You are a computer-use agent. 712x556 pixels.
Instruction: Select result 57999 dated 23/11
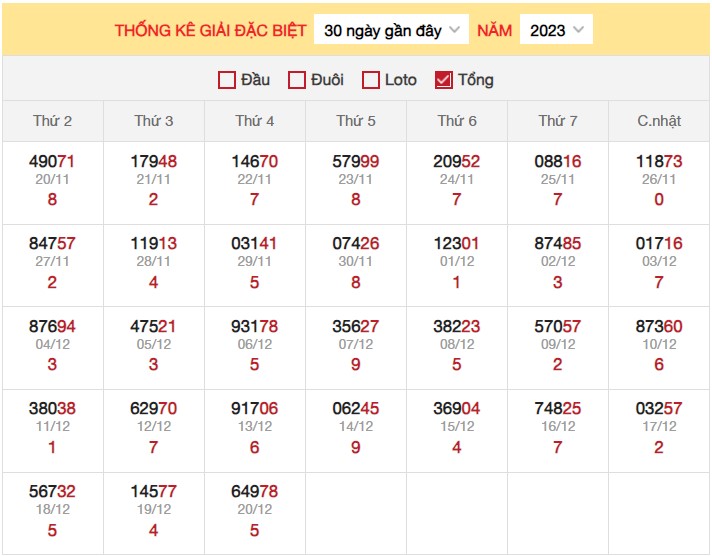[x=356, y=161]
